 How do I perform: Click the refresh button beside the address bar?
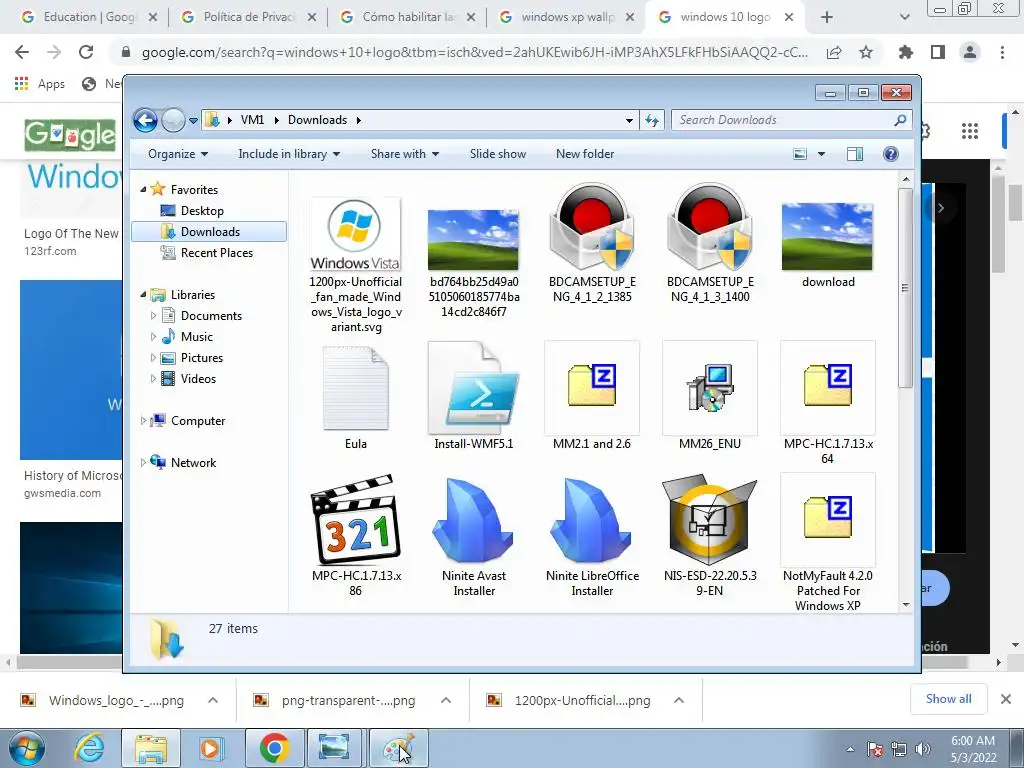click(x=652, y=120)
